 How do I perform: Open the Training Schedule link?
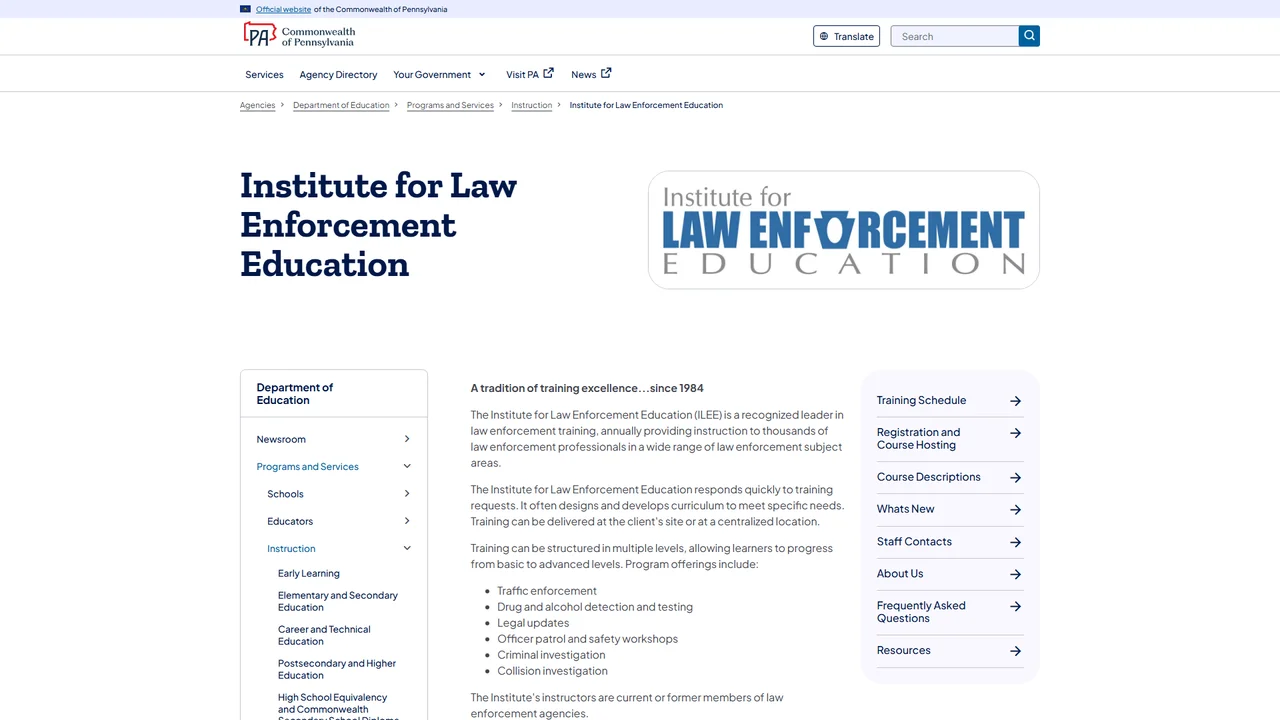pos(921,401)
